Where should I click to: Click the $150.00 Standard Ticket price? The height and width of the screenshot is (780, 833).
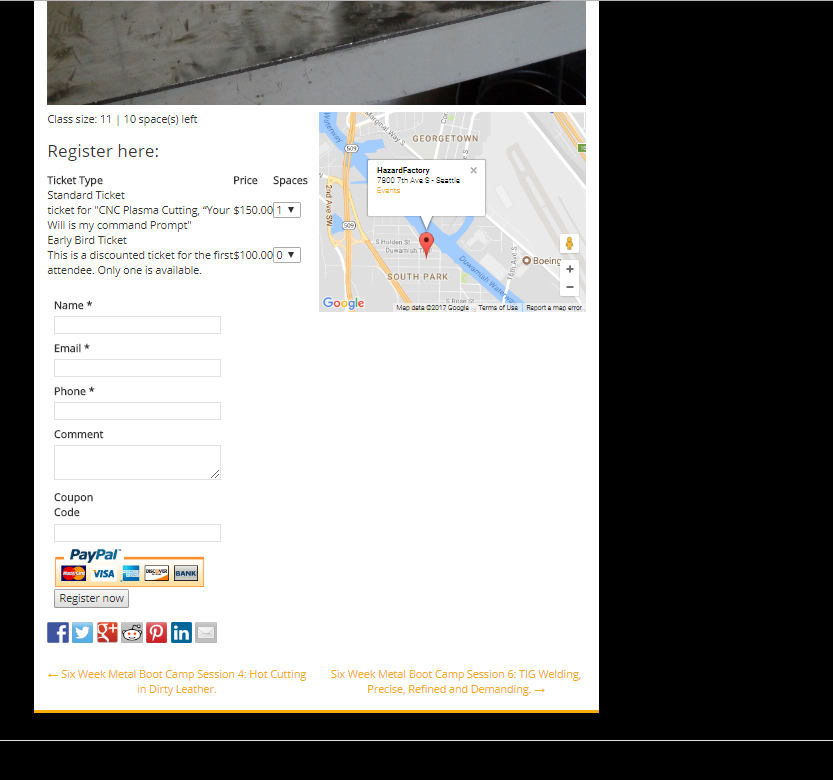253,210
